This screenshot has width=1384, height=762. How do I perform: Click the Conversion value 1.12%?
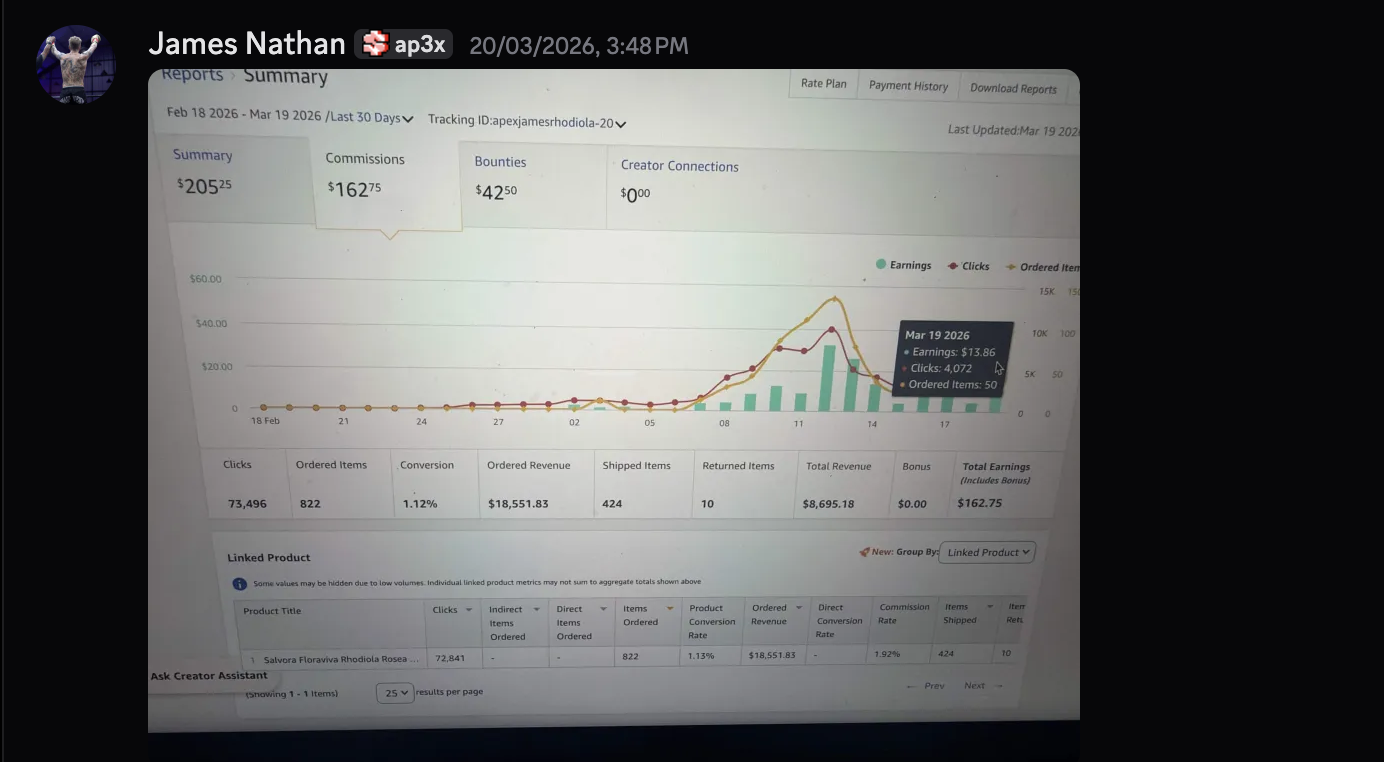click(420, 504)
